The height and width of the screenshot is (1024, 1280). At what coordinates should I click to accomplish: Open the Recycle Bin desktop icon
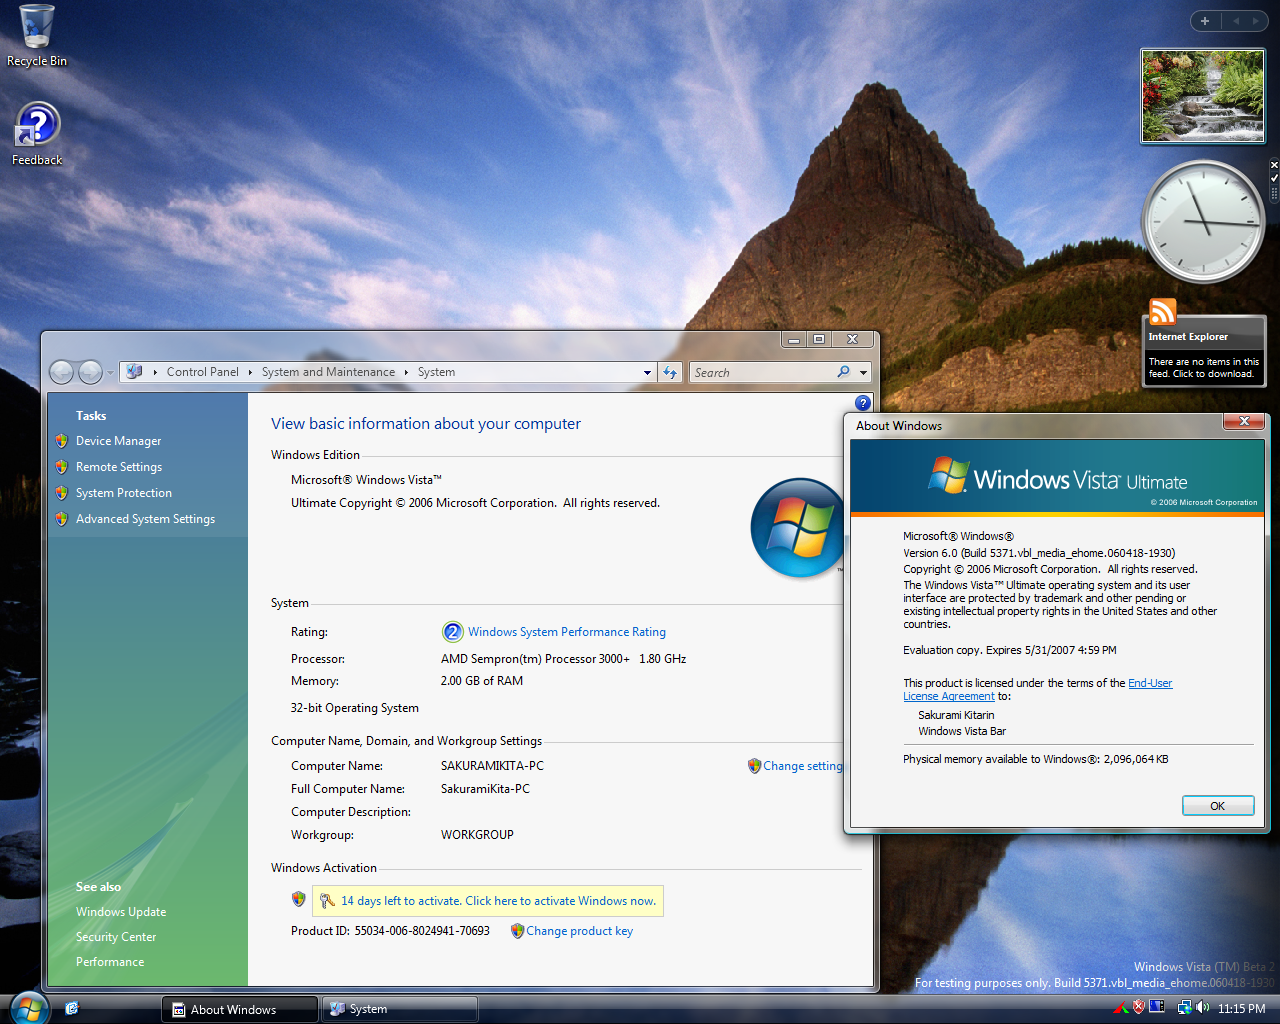point(37,37)
